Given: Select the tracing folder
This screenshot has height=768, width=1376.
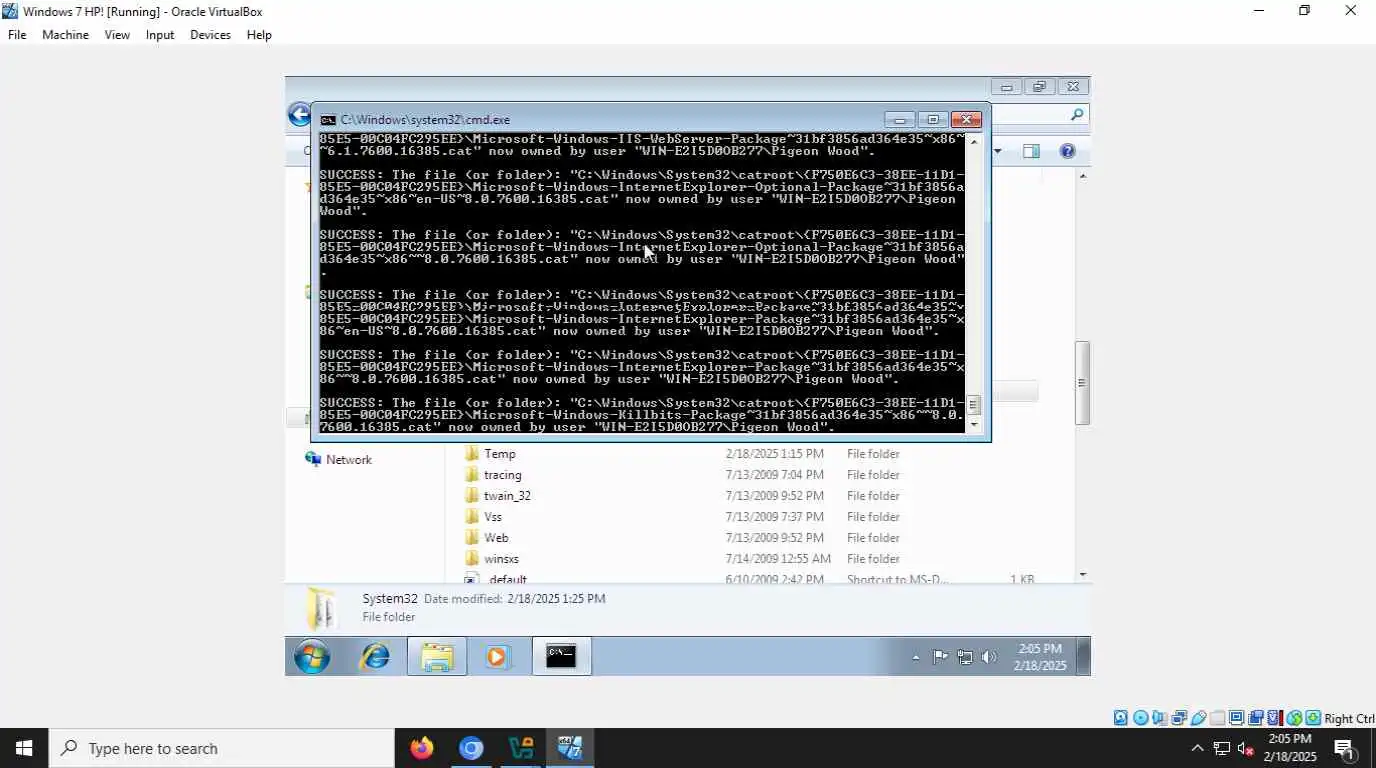Looking at the screenshot, I should point(503,475).
